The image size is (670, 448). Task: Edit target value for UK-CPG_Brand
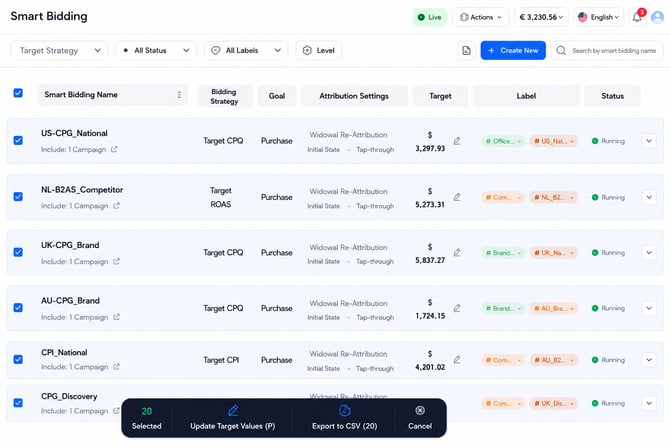click(457, 253)
